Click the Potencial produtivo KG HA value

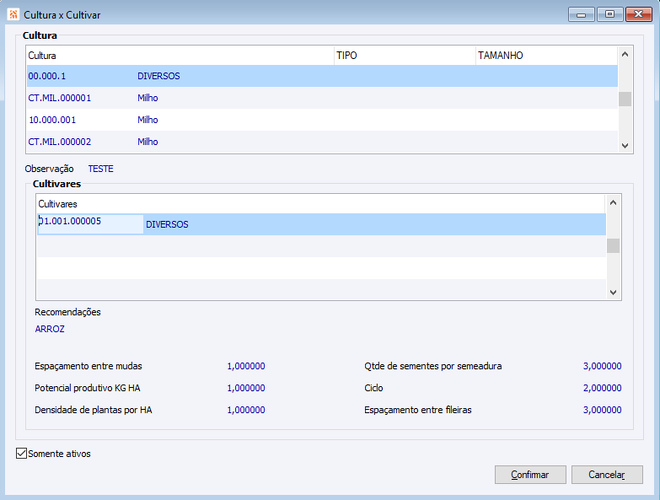tap(246, 388)
